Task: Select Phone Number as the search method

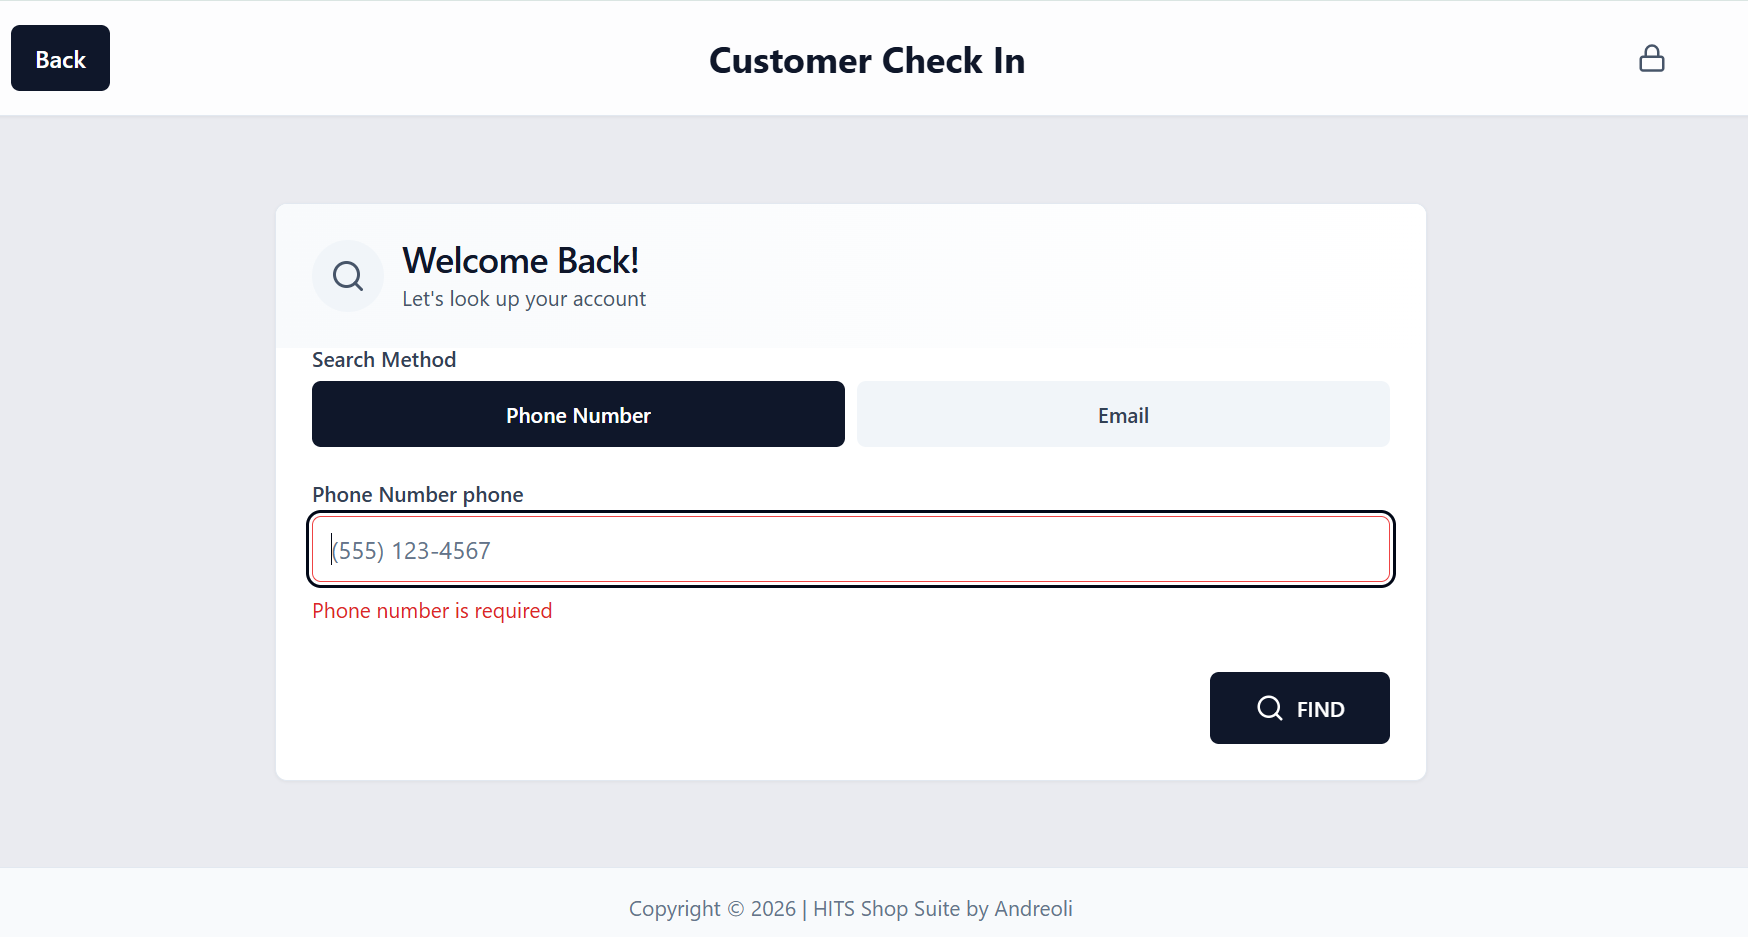Action: 578,414
